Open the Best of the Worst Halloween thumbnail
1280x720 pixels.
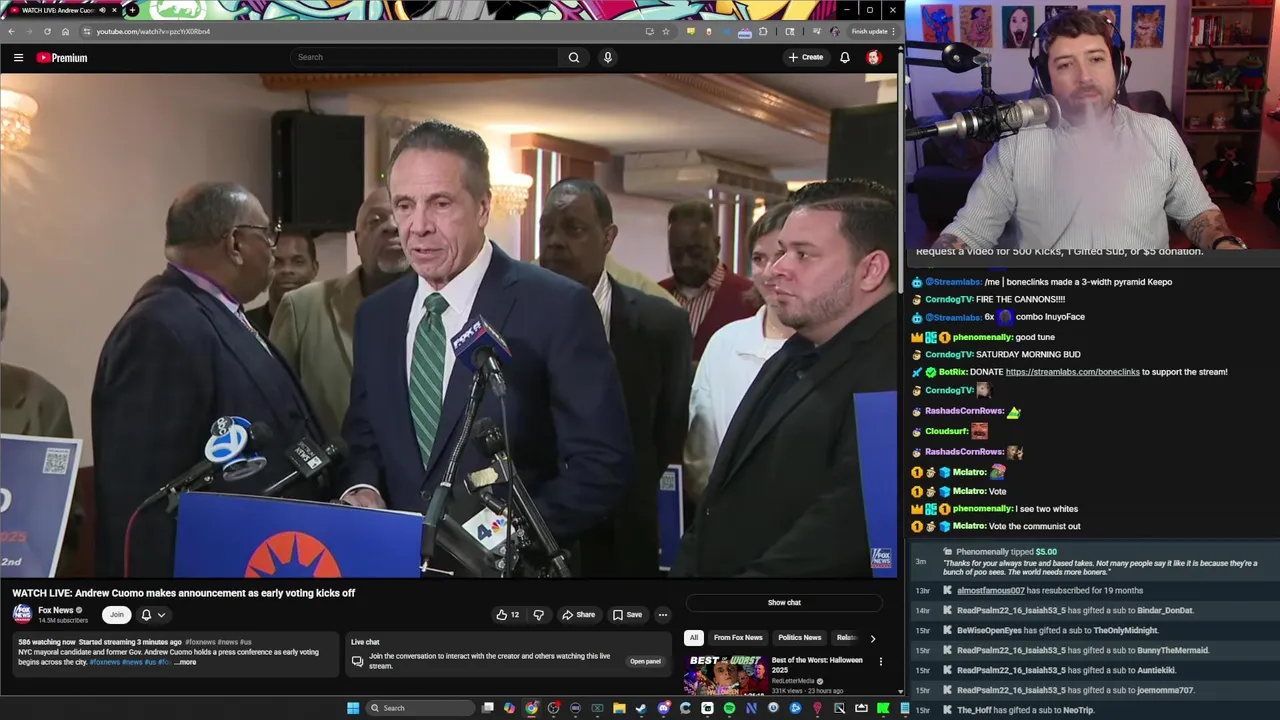pos(725,675)
